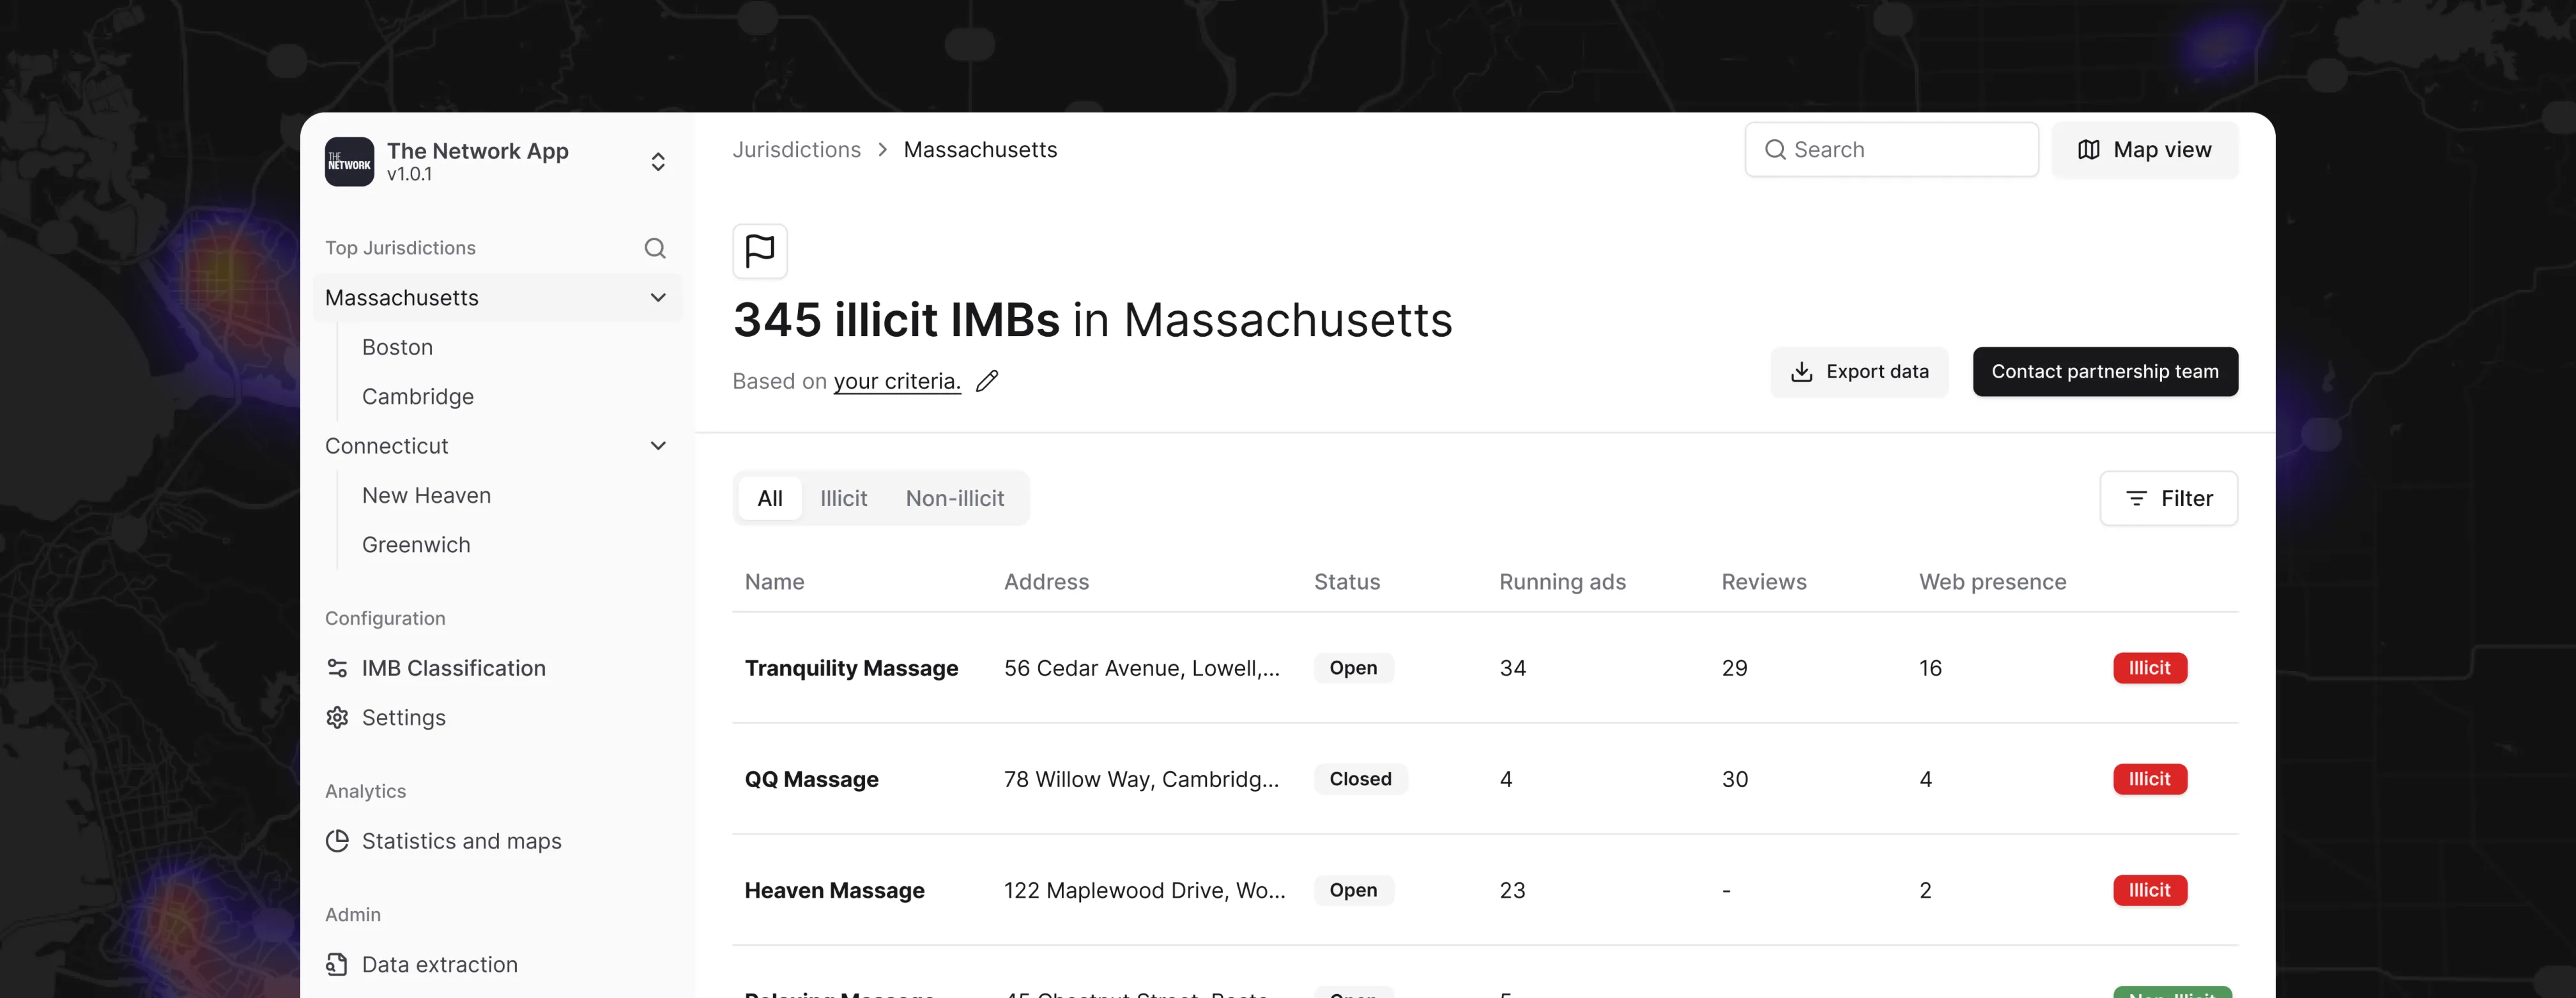Click The Network App logo
The width and height of the screenshot is (2576, 998).
(x=349, y=162)
